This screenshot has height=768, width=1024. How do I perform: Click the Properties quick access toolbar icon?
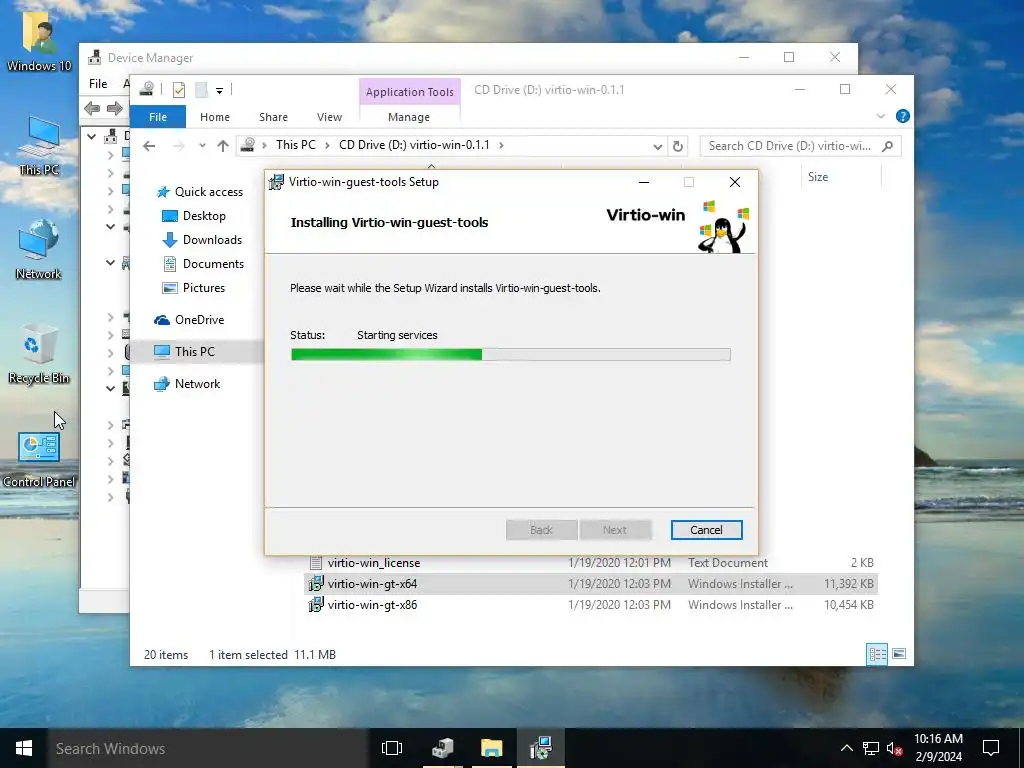[x=178, y=89]
